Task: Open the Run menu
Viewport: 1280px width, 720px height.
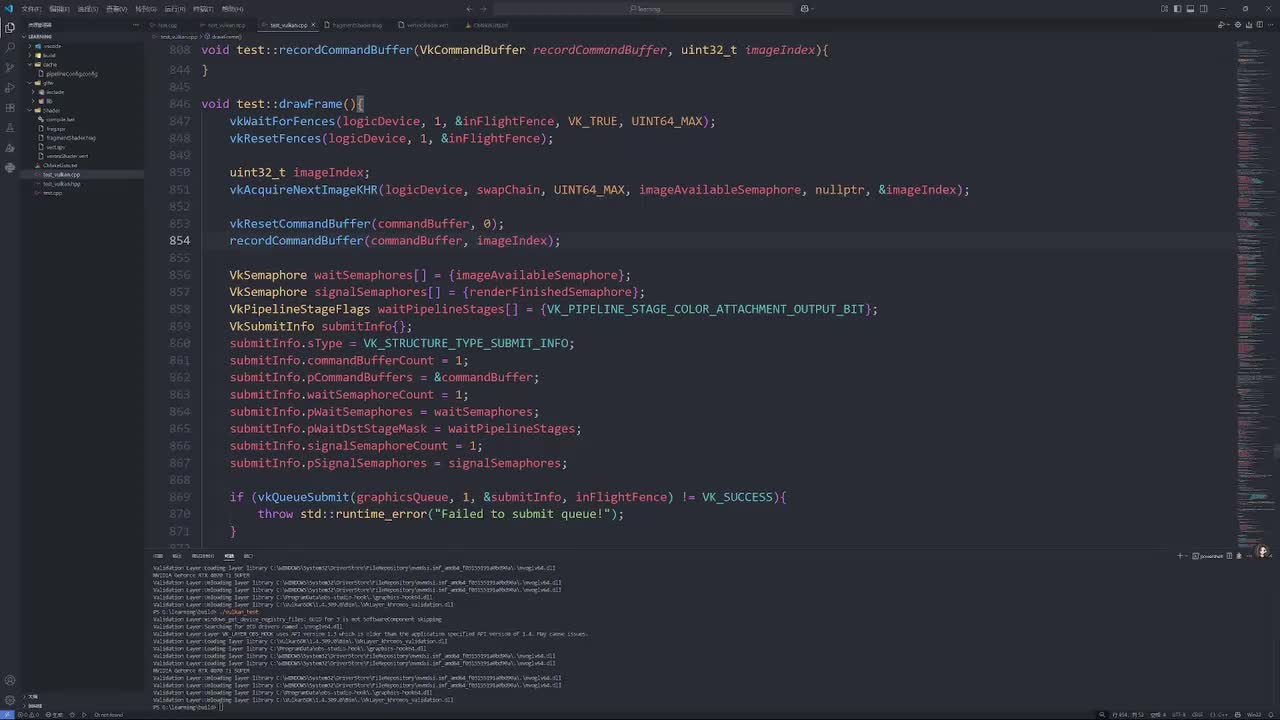Action: tap(175, 9)
